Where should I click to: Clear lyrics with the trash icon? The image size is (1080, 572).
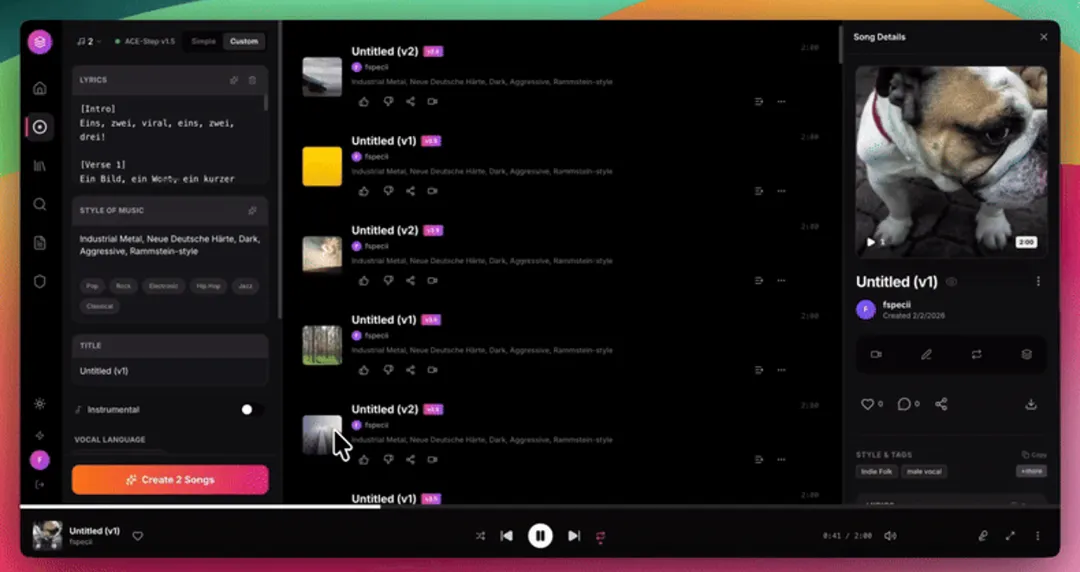[252, 80]
